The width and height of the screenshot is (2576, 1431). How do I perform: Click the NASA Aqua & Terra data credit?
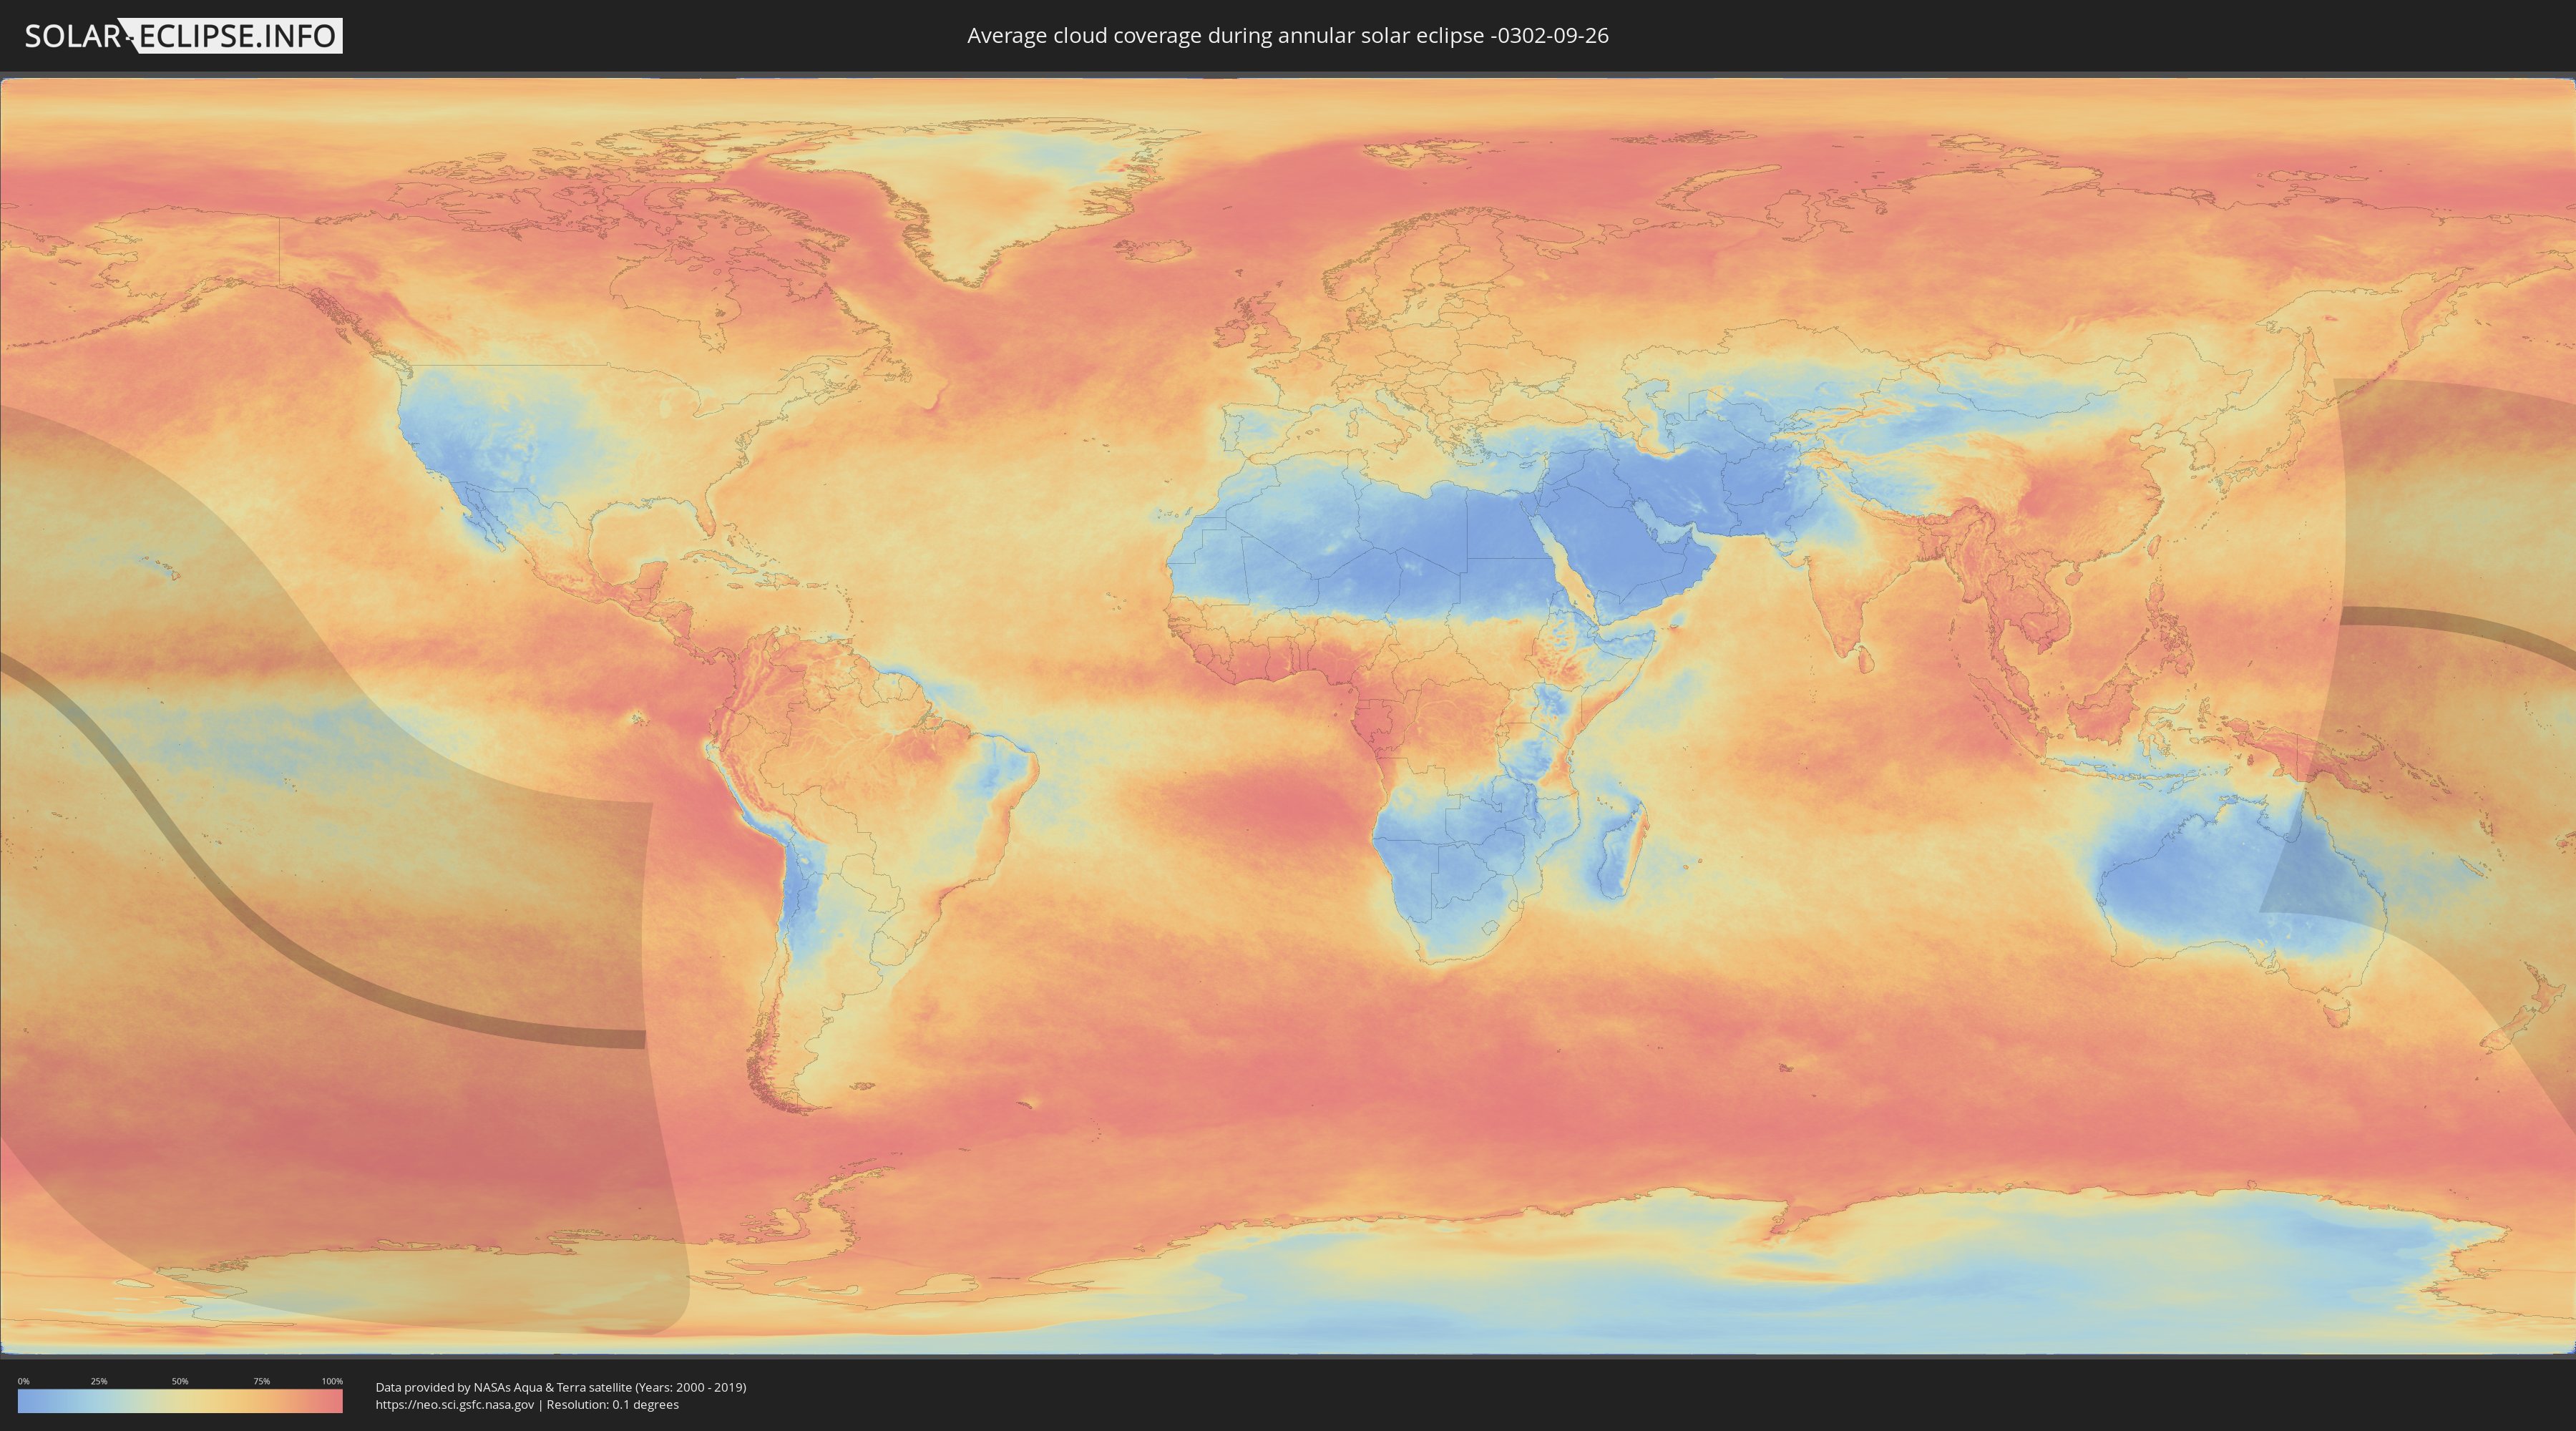pos(560,1387)
